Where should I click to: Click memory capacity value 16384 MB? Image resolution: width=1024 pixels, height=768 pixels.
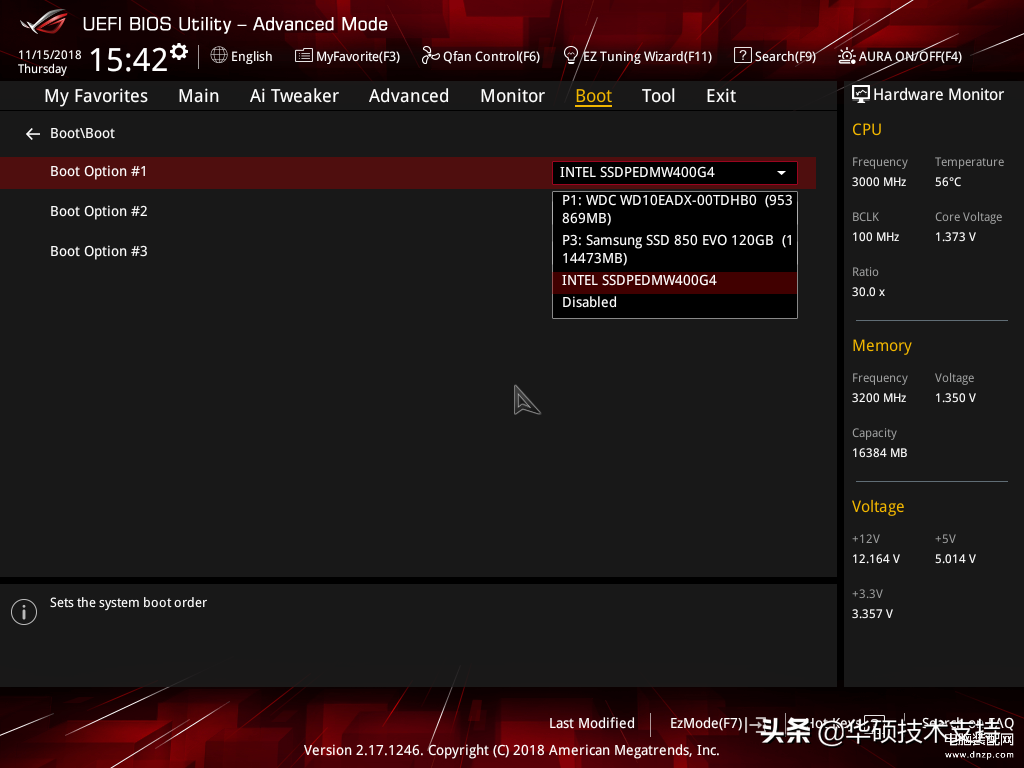click(x=880, y=453)
